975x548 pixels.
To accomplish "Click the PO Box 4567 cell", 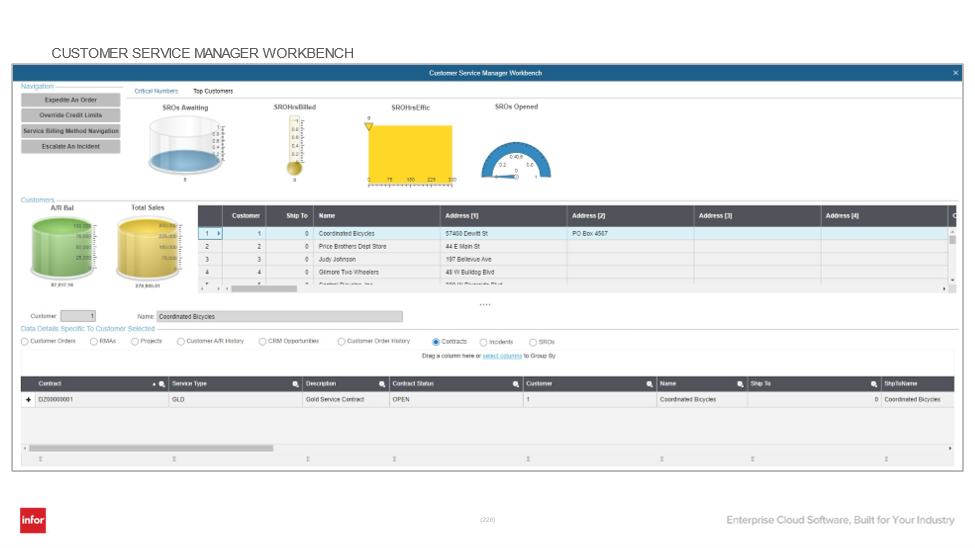I will [630, 234].
